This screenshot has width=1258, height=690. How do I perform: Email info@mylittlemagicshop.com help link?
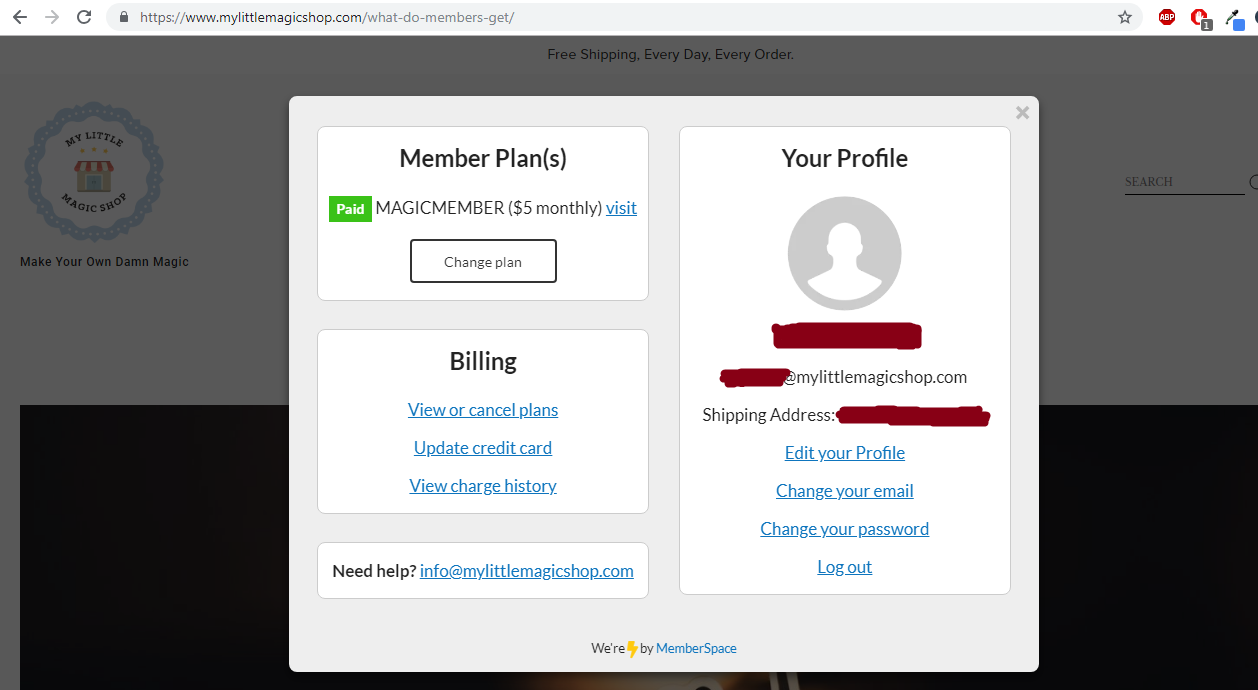[527, 571]
